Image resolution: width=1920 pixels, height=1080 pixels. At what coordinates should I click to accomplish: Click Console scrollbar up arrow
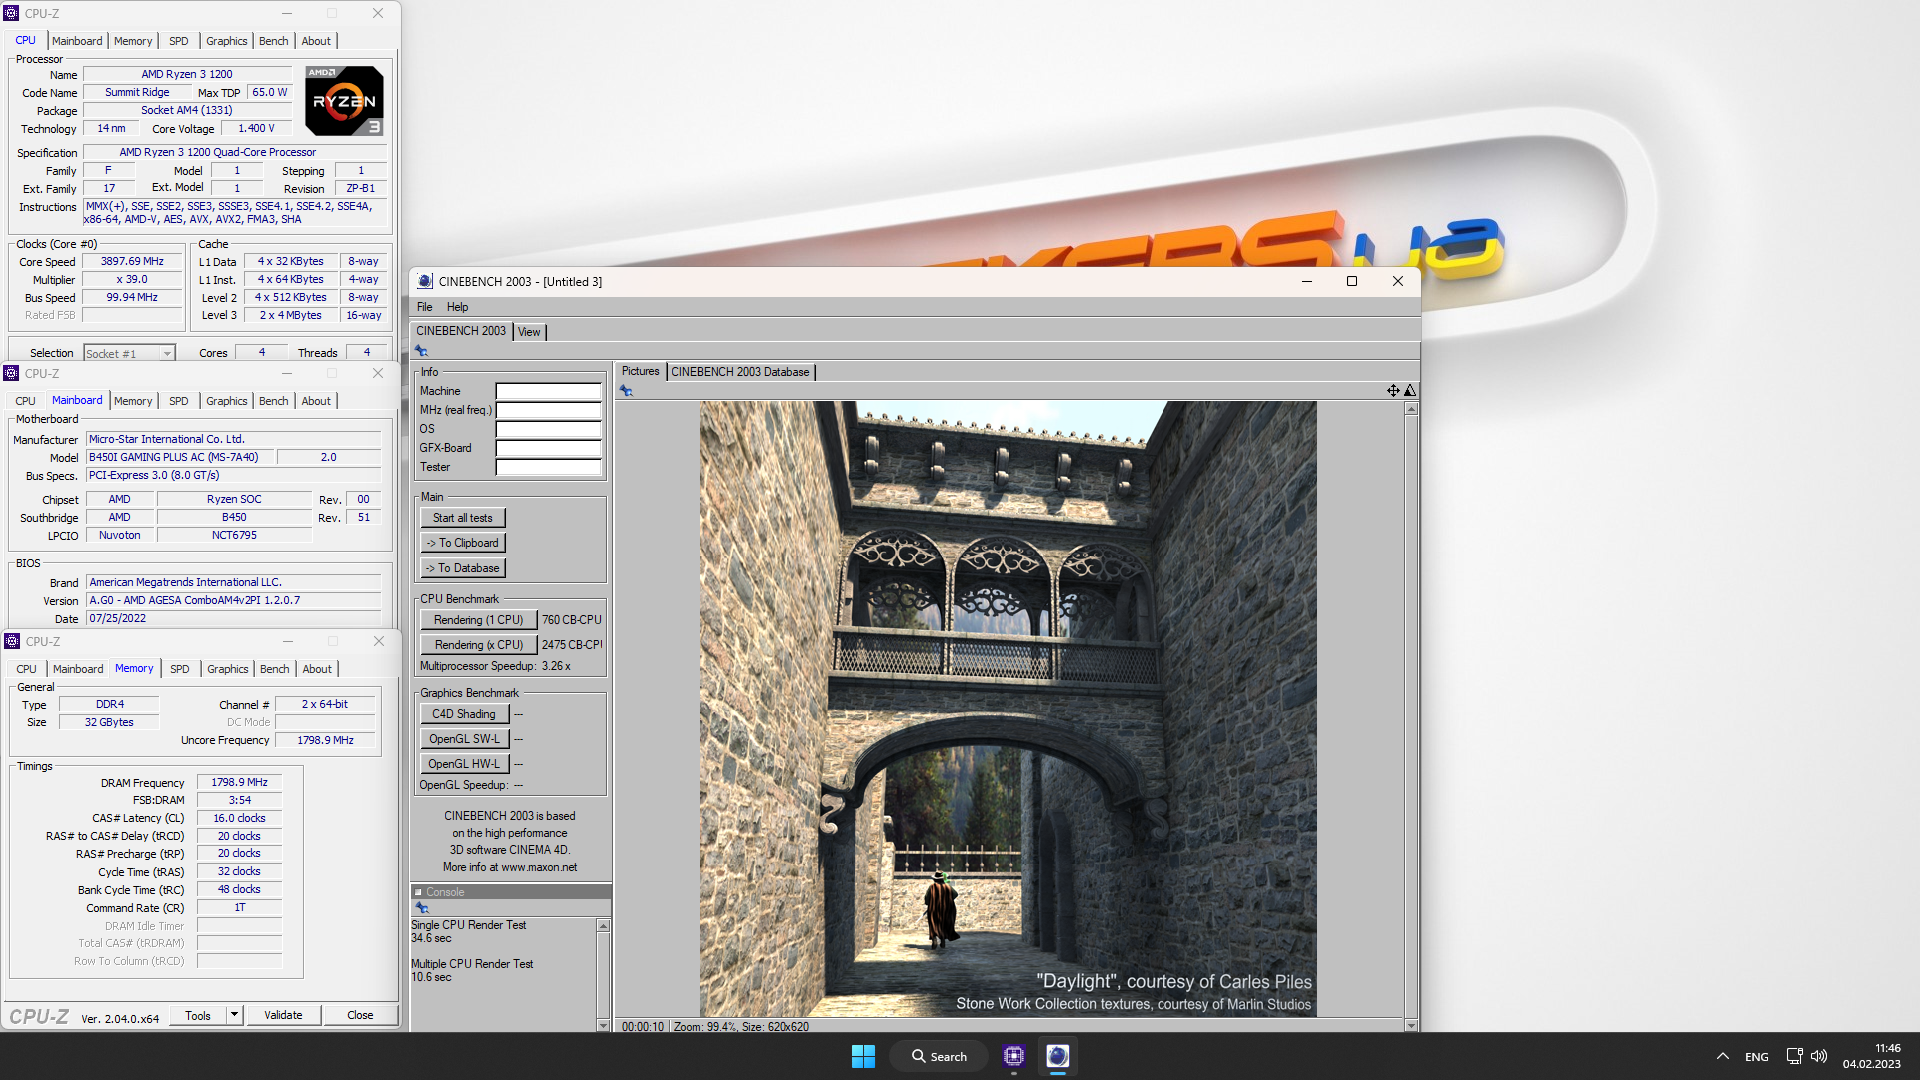pyautogui.click(x=603, y=926)
